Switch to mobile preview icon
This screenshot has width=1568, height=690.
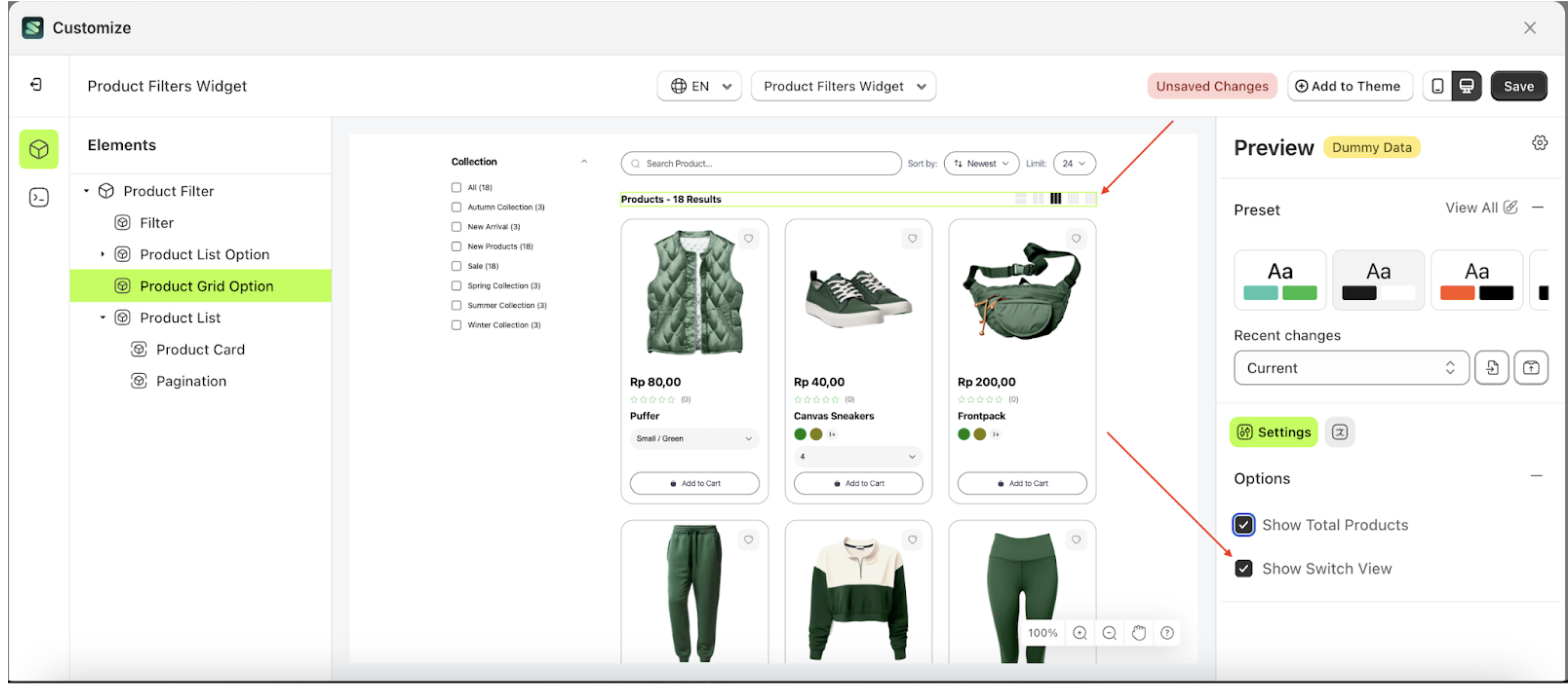coord(1437,86)
